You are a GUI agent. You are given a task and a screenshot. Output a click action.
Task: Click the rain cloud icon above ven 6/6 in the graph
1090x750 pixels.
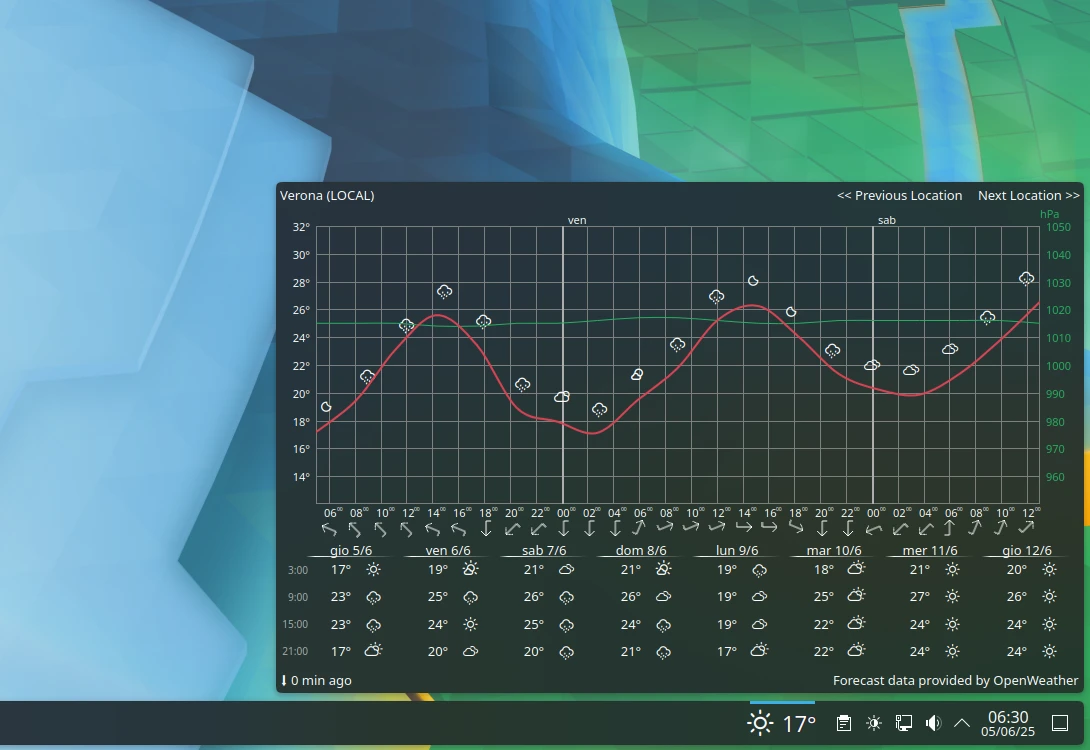[x=443, y=291]
